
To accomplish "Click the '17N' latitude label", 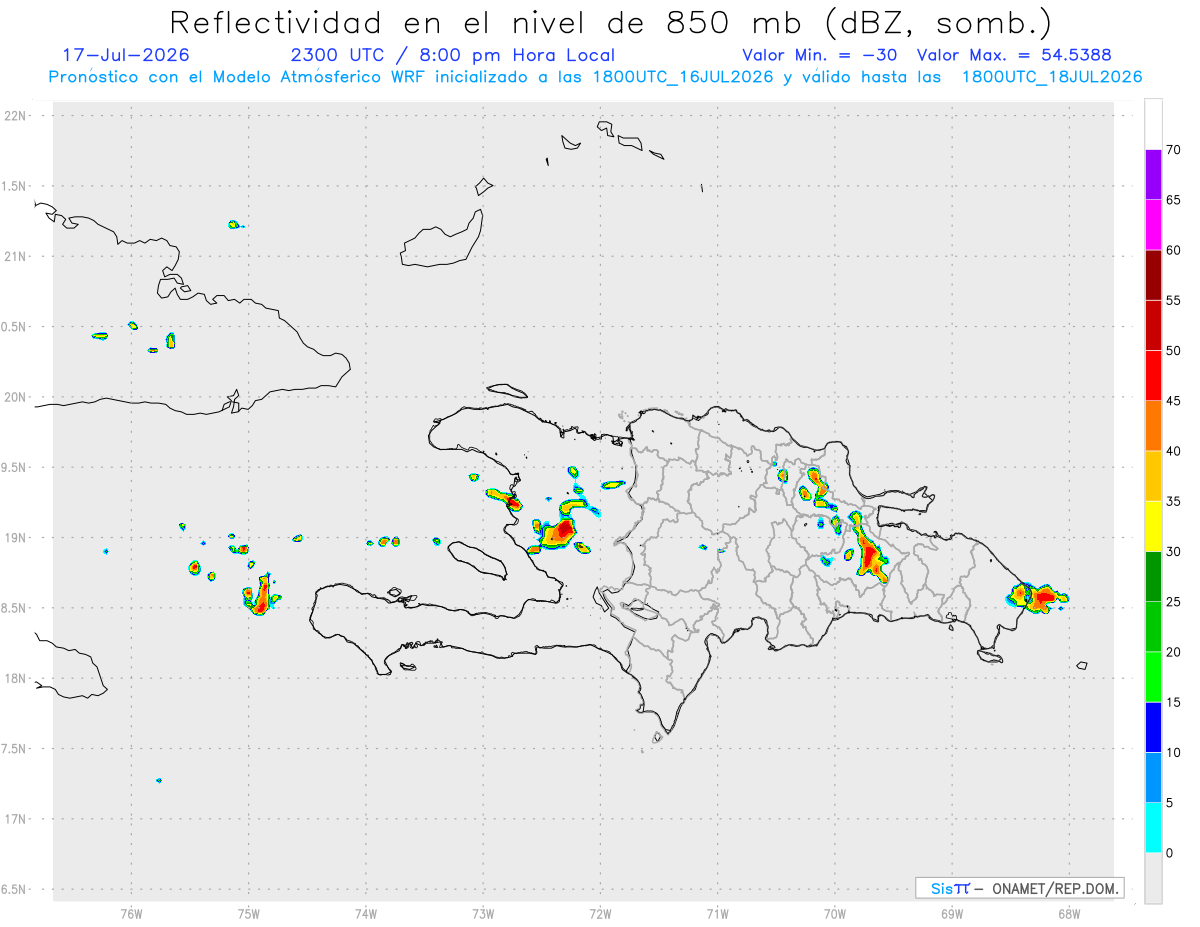I will click(x=17, y=819).
